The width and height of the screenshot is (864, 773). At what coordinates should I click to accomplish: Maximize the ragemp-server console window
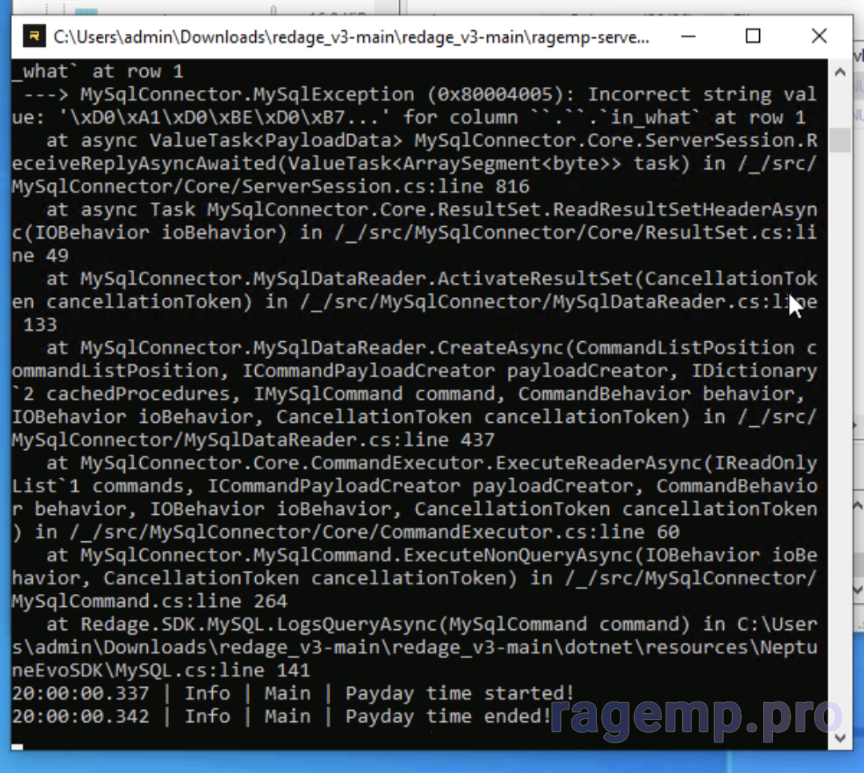[x=753, y=37]
